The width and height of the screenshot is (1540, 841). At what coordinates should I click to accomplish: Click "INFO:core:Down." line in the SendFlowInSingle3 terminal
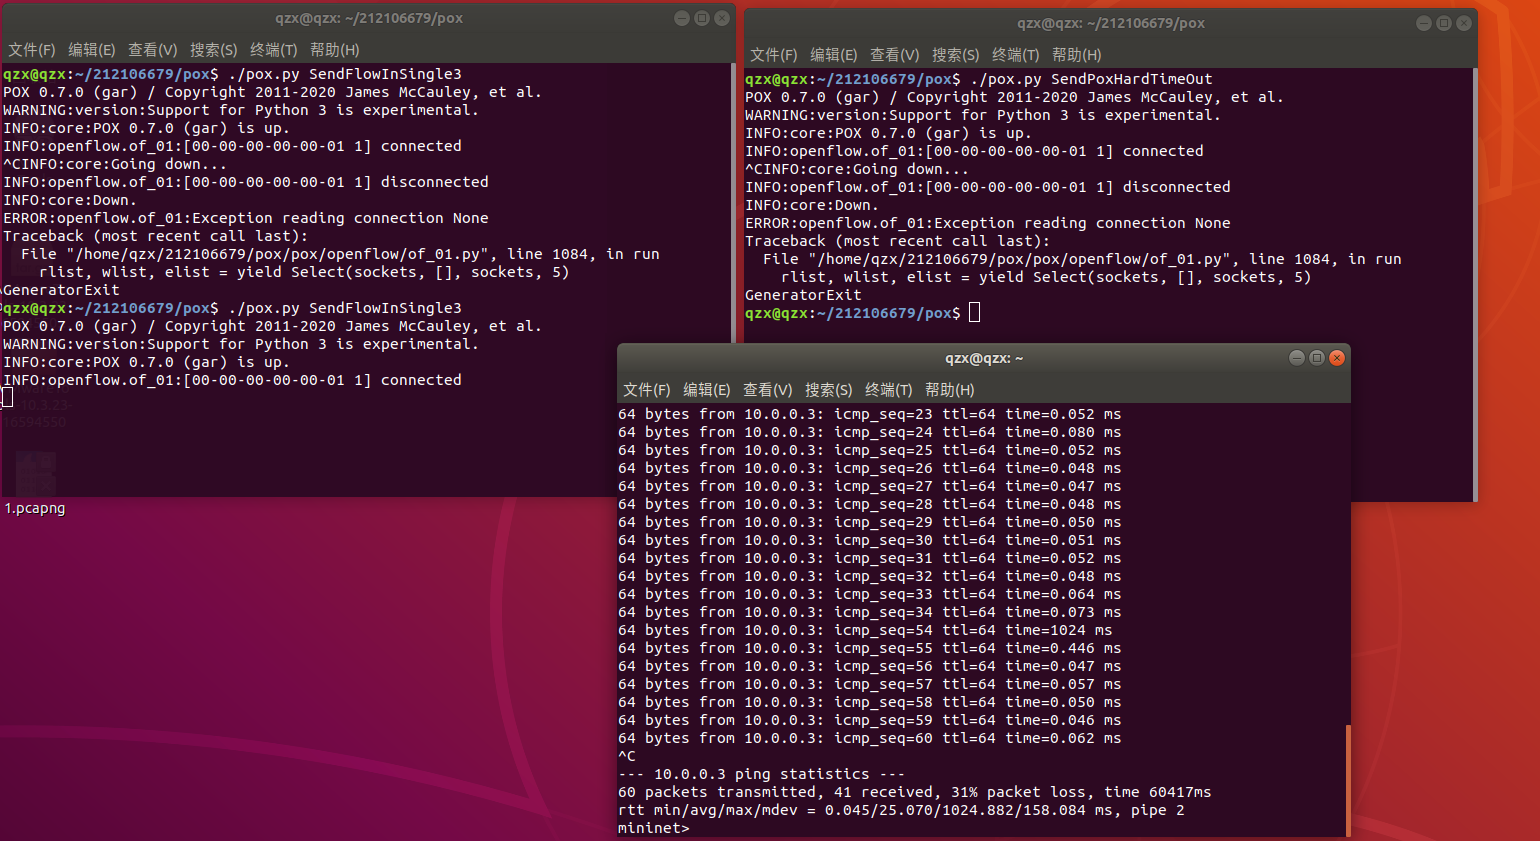[x=70, y=200]
